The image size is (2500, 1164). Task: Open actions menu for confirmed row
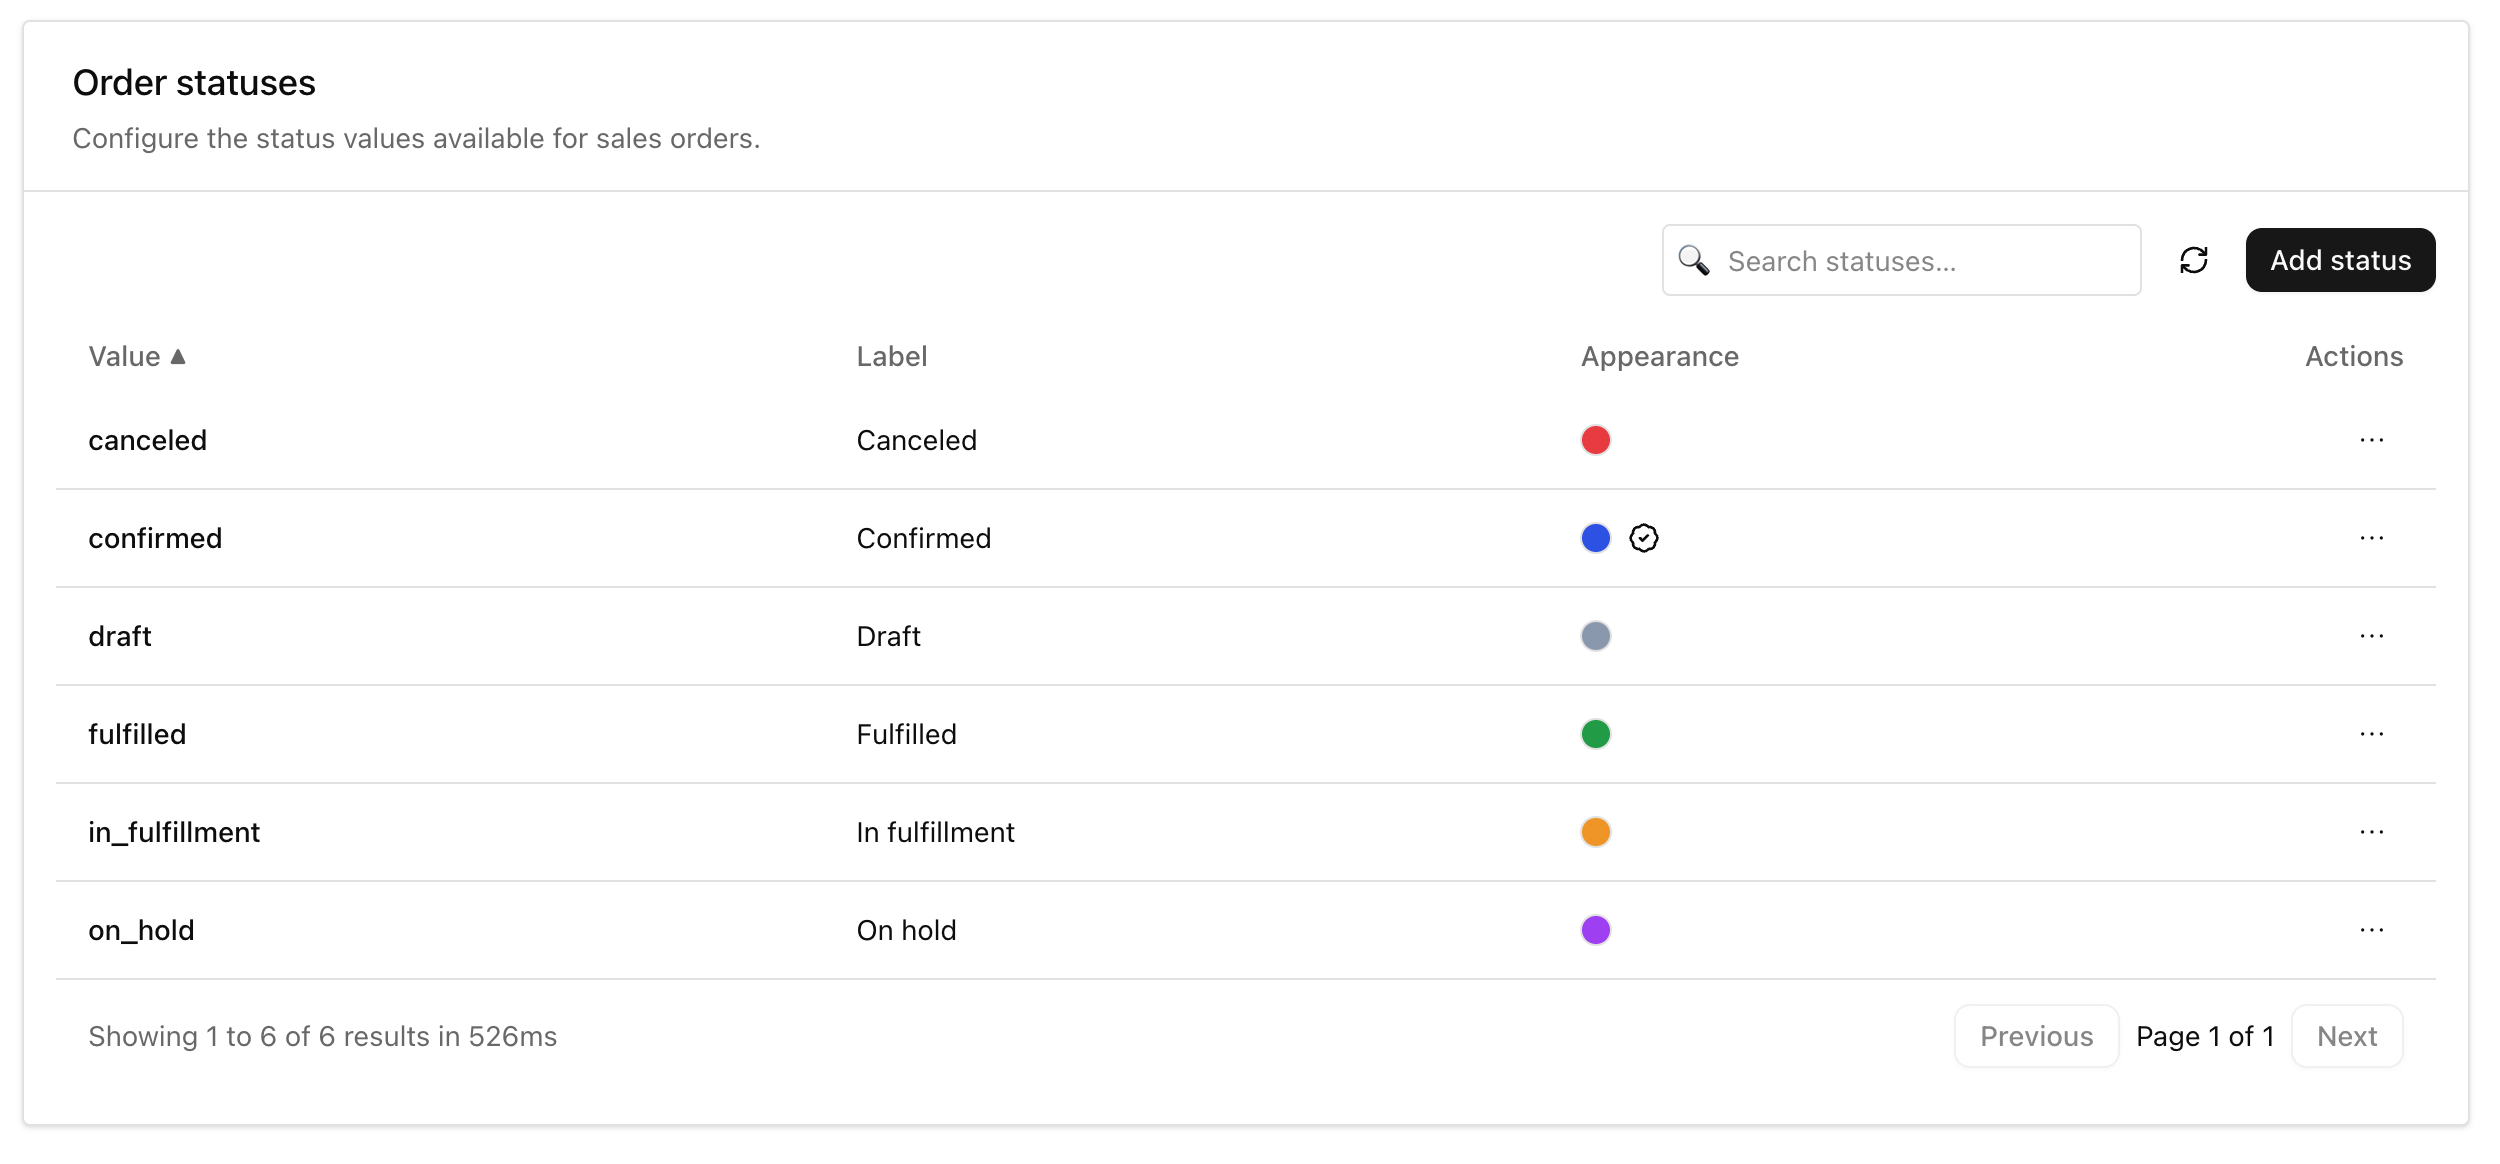point(2371,538)
